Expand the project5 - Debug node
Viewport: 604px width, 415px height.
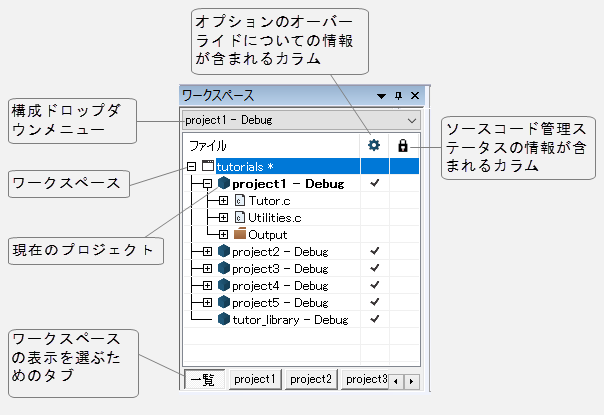(x=207, y=302)
